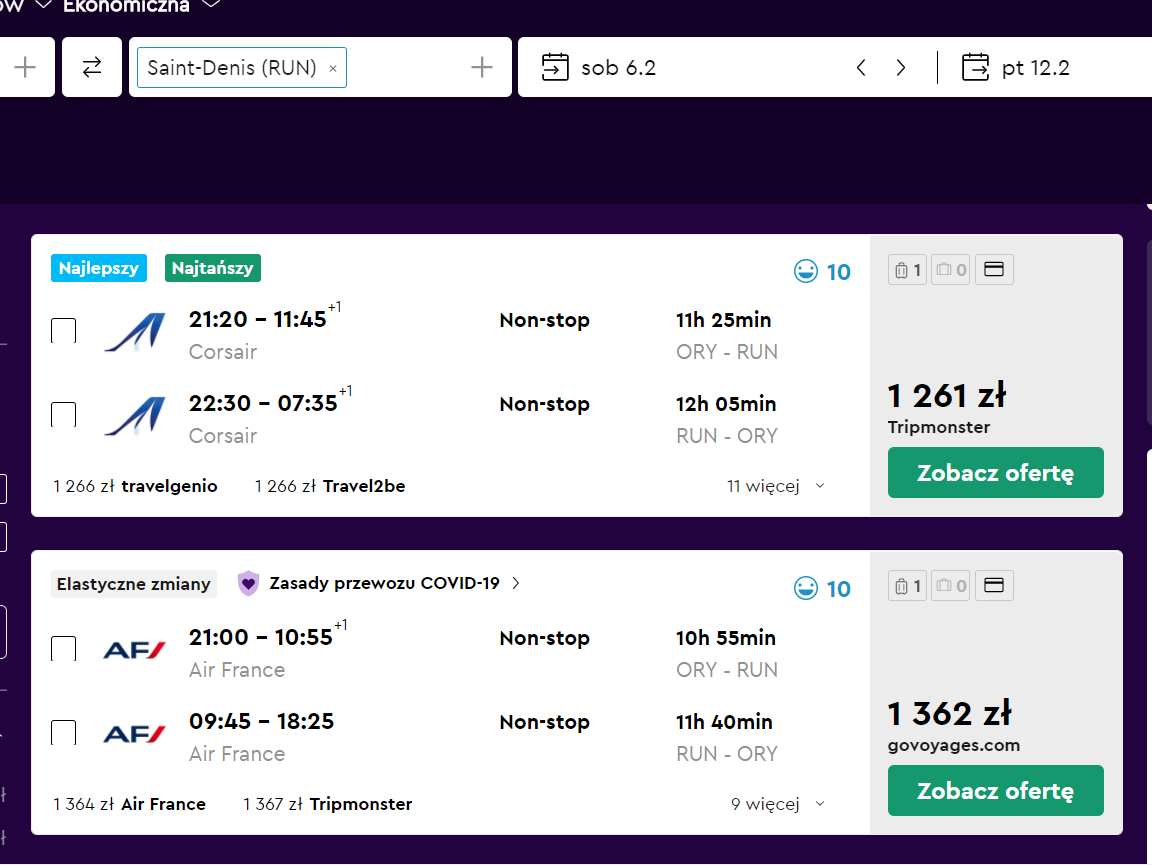Check the Corsair 22:30 – 07:35 flight checkbox
Image resolution: width=1152 pixels, height=865 pixels.
pos(63,414)
